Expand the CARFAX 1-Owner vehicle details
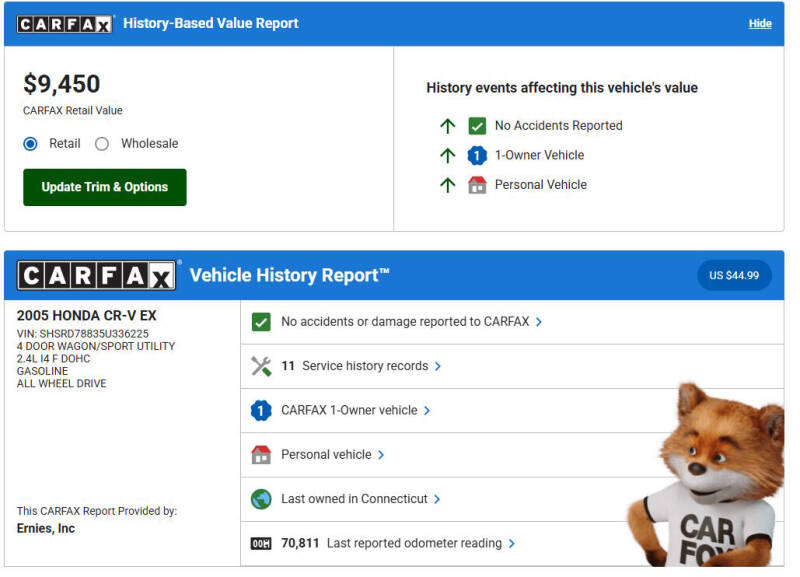Screen dimensions: 800x577 [350, 410]
